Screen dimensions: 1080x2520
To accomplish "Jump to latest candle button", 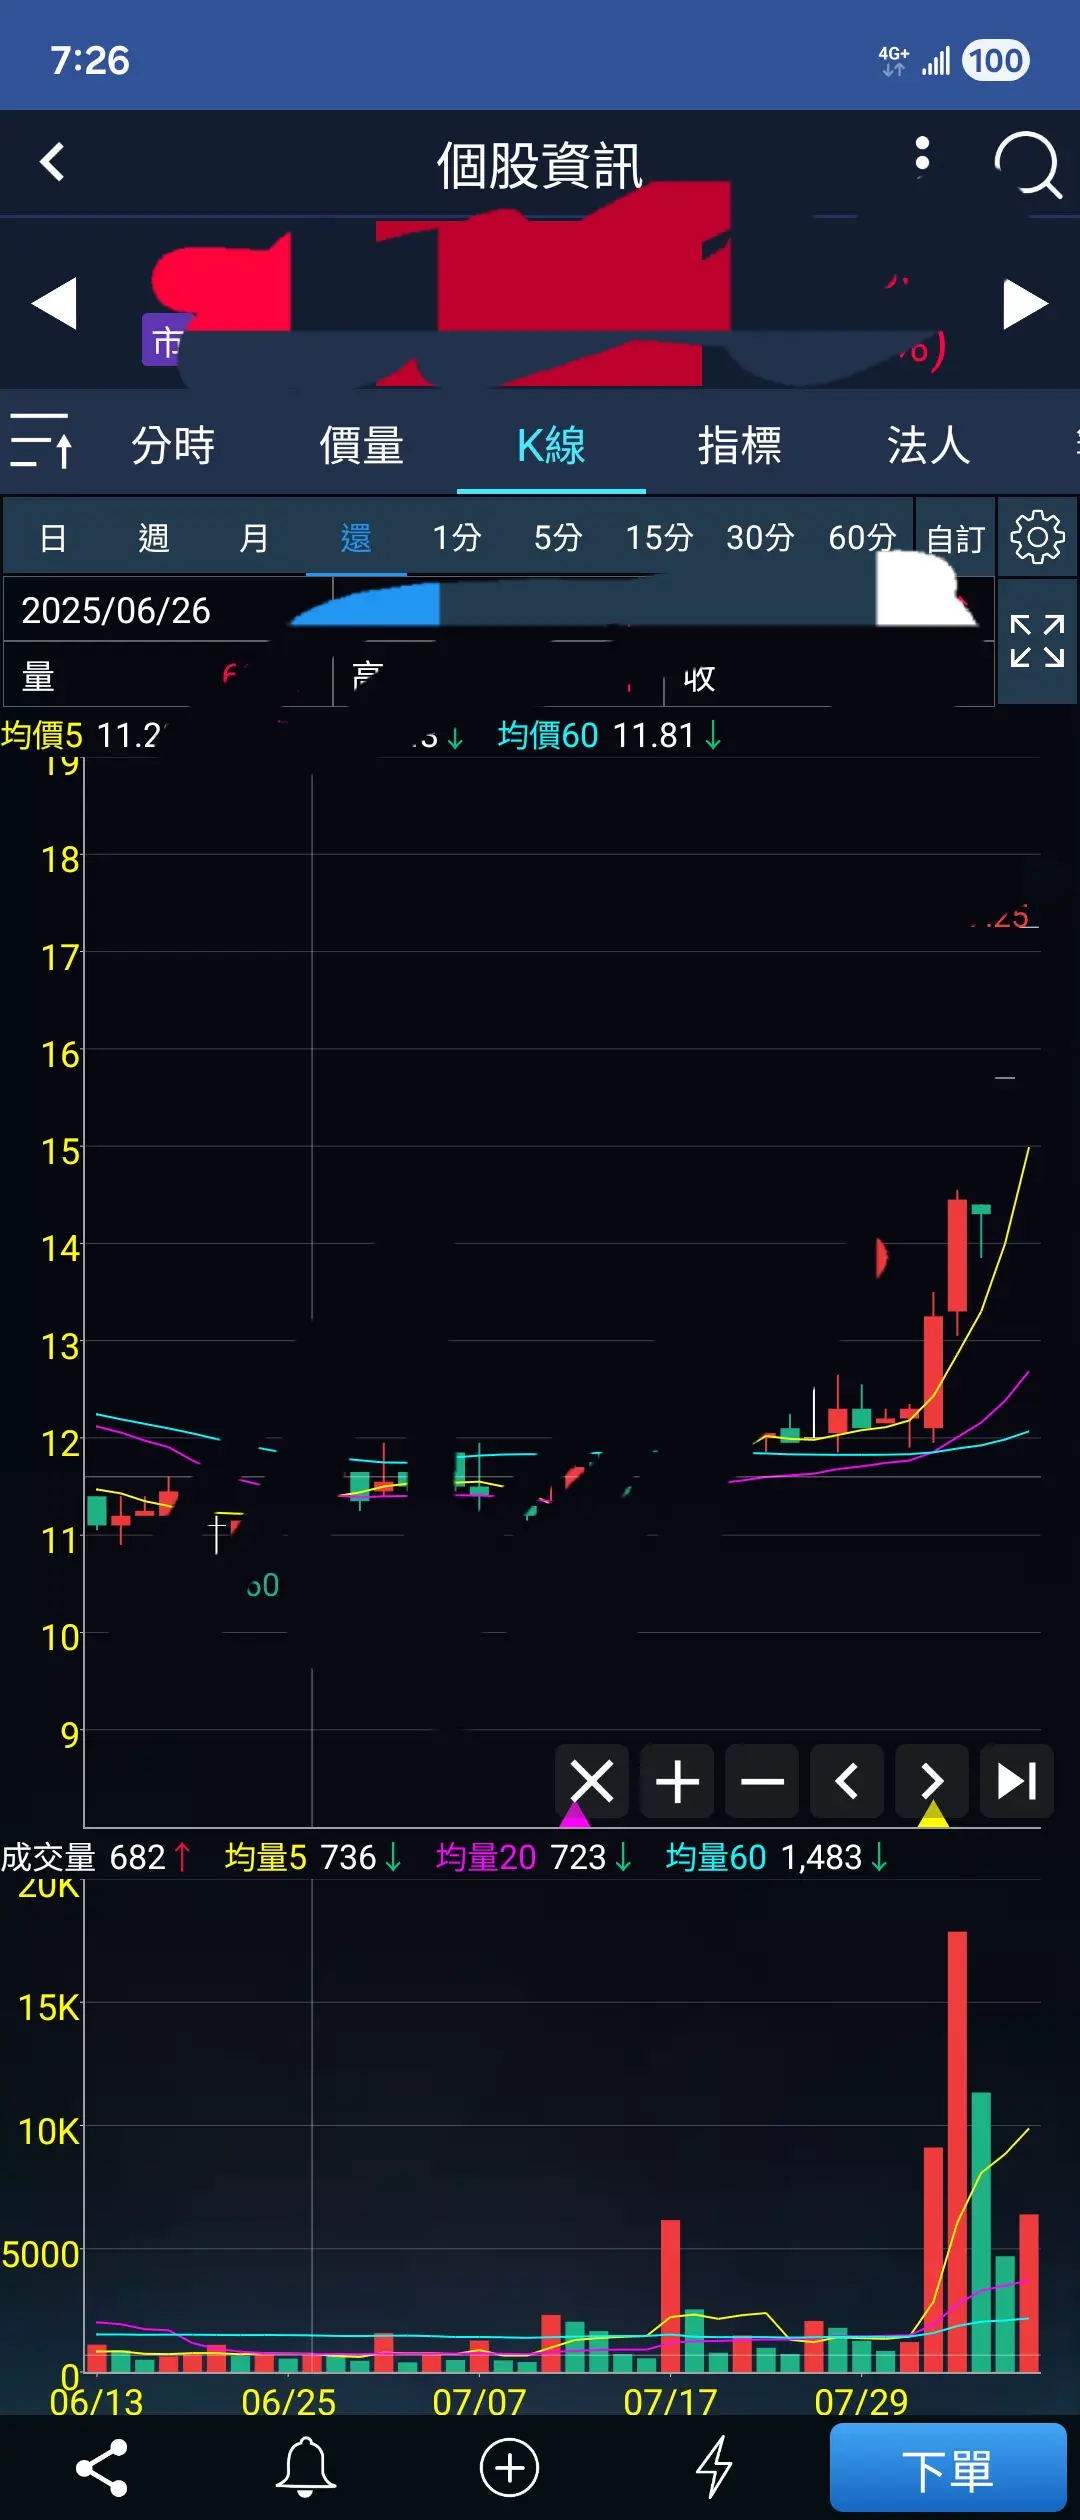I will [1017, 1782].
